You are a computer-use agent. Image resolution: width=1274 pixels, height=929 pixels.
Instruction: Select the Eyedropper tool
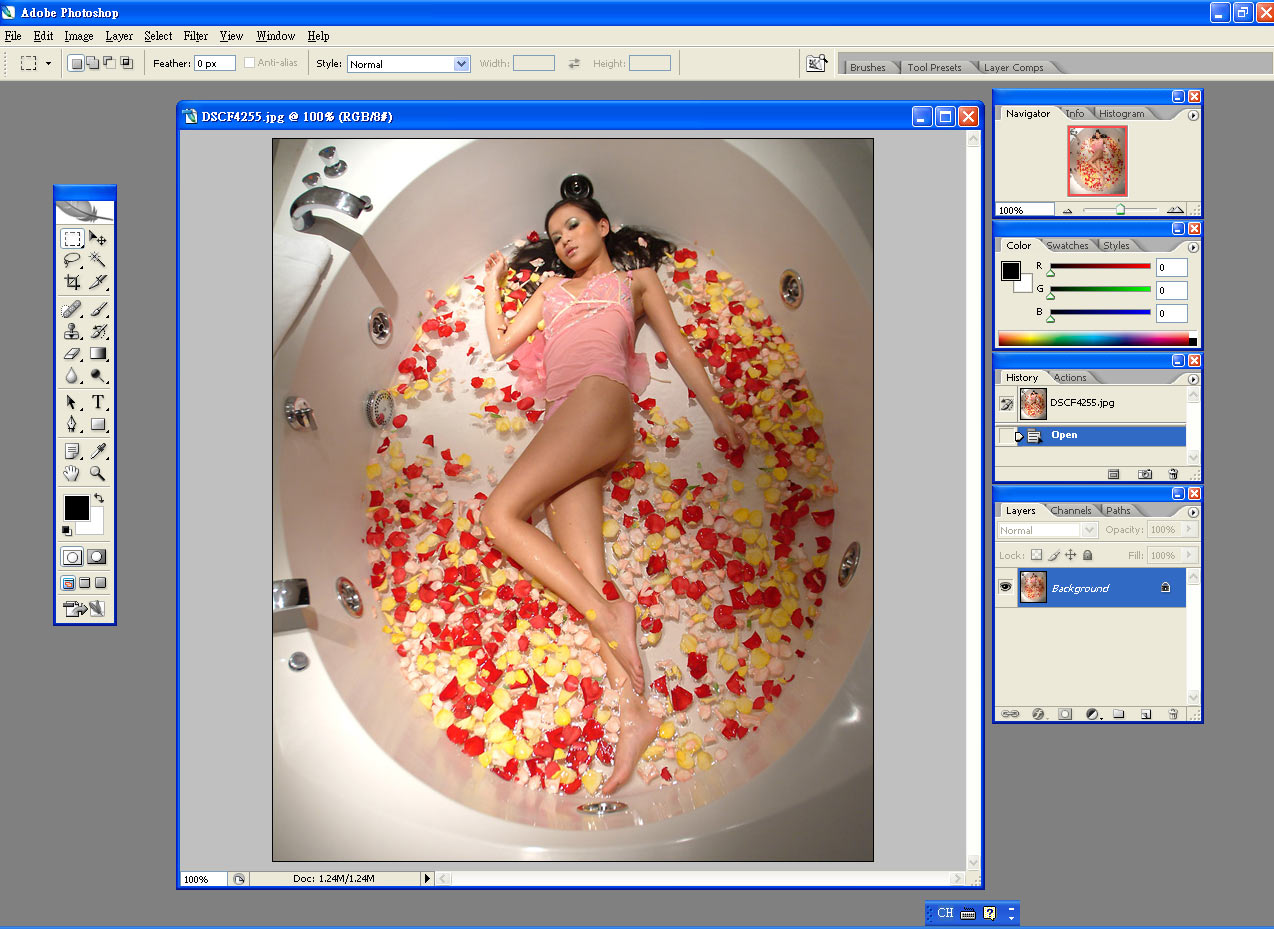coord(98,451)
